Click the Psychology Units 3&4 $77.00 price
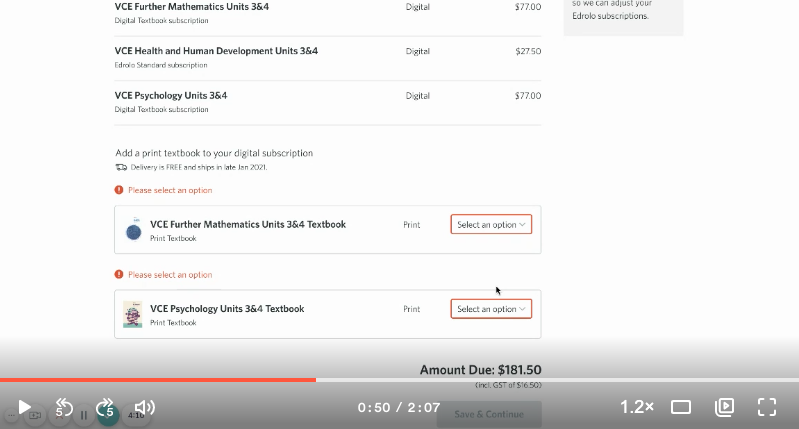 (x=528, y=95)
